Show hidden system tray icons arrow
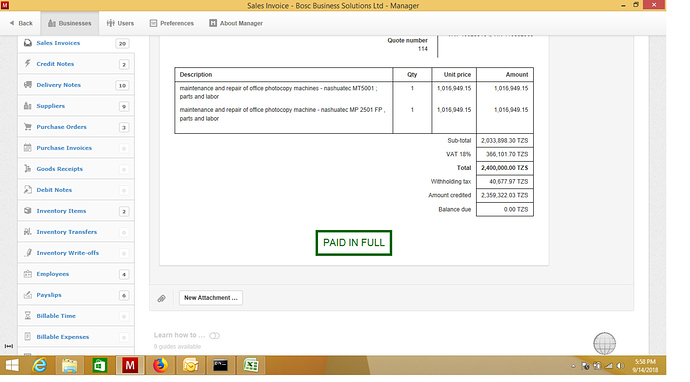Image resolution: width=690 pixels, height=382 pixels. (573, 366)
